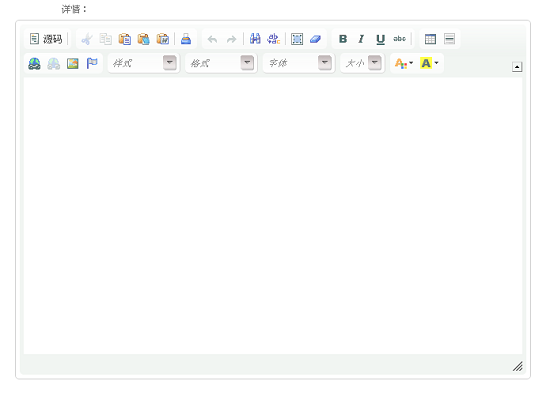Insert a hyperlink with globe icon
This screenshot has height=396, width=550.
point(34,63)
